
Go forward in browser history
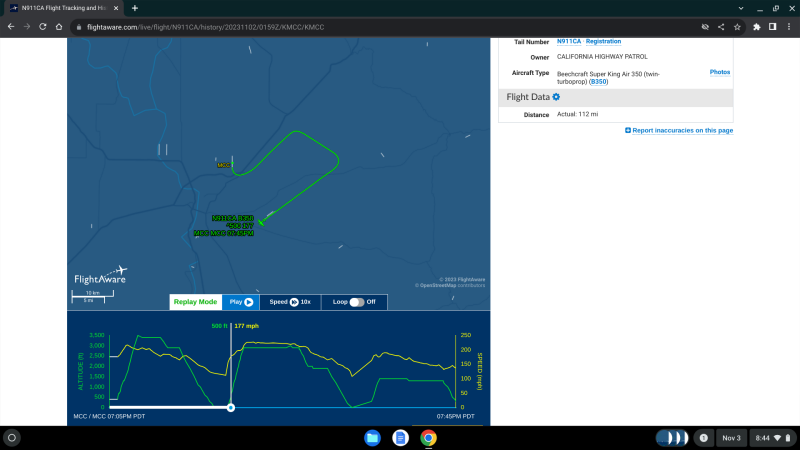[27, 27]
